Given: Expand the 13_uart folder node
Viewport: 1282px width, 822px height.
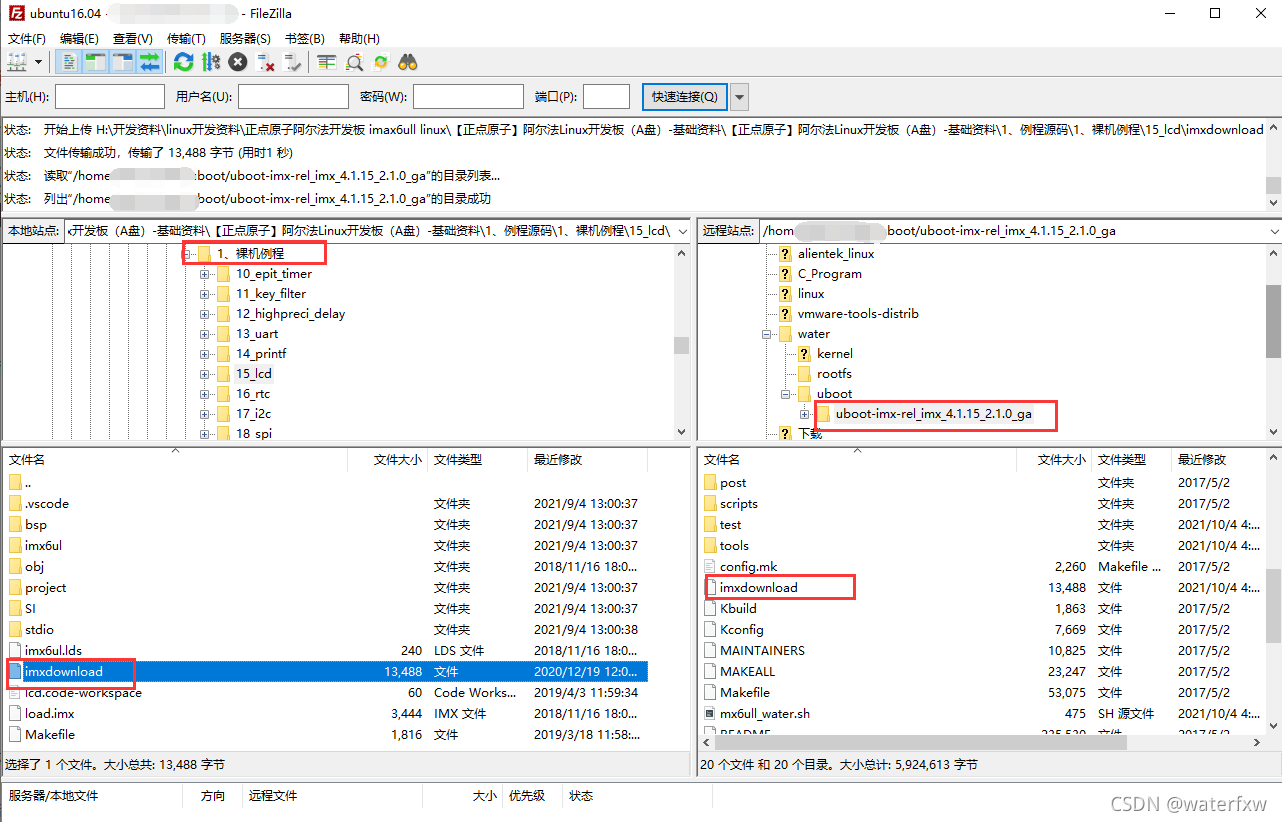Looking at the screenshot, I should [205, 334].
